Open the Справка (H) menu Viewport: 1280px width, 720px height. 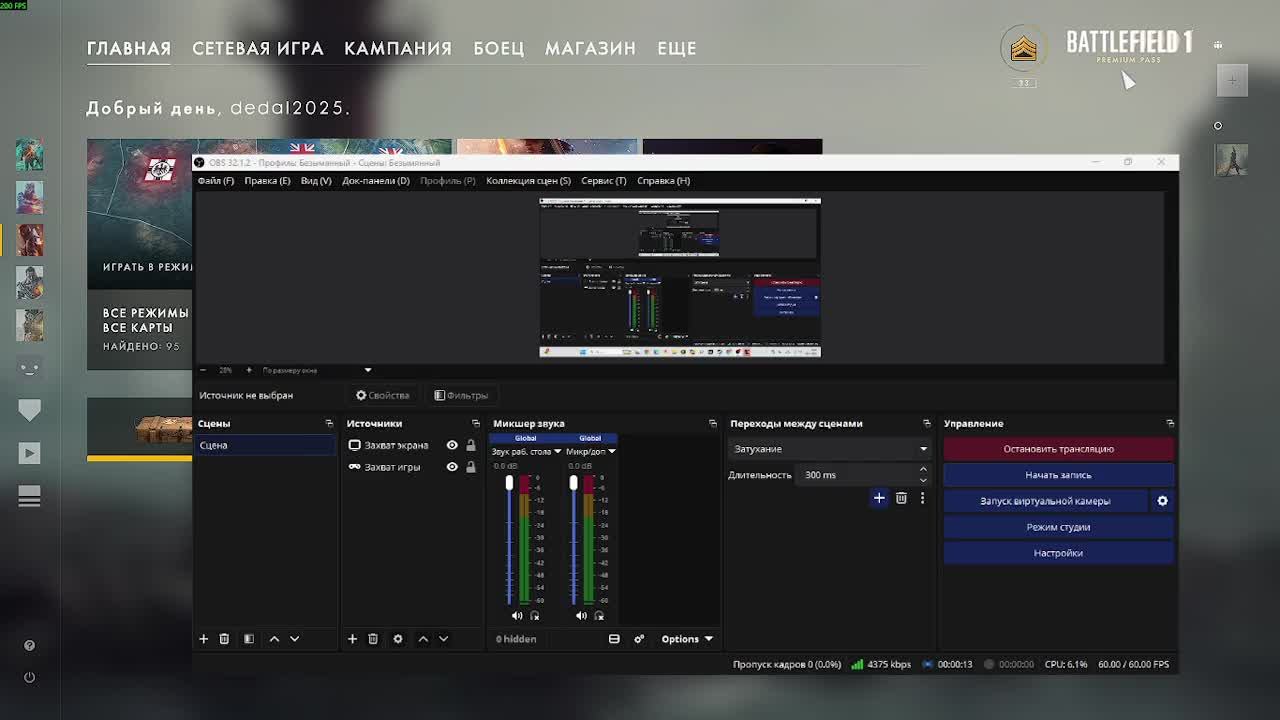pyautogui.click(x=664, y=181)
